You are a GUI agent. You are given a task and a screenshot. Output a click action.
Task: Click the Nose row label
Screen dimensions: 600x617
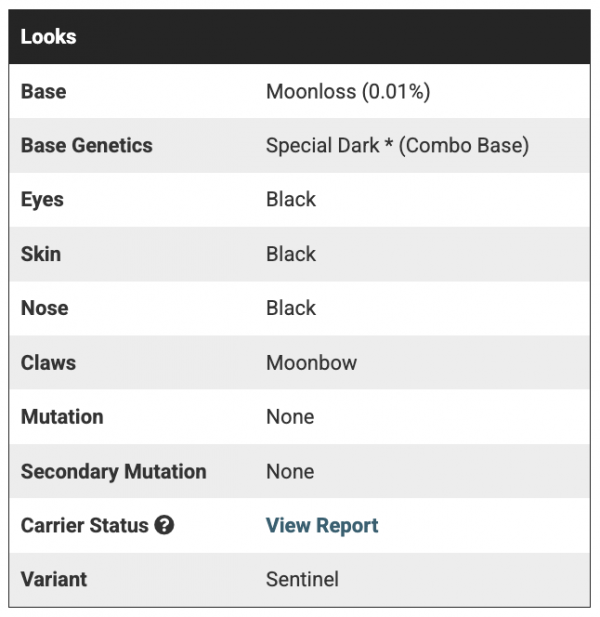43,308
